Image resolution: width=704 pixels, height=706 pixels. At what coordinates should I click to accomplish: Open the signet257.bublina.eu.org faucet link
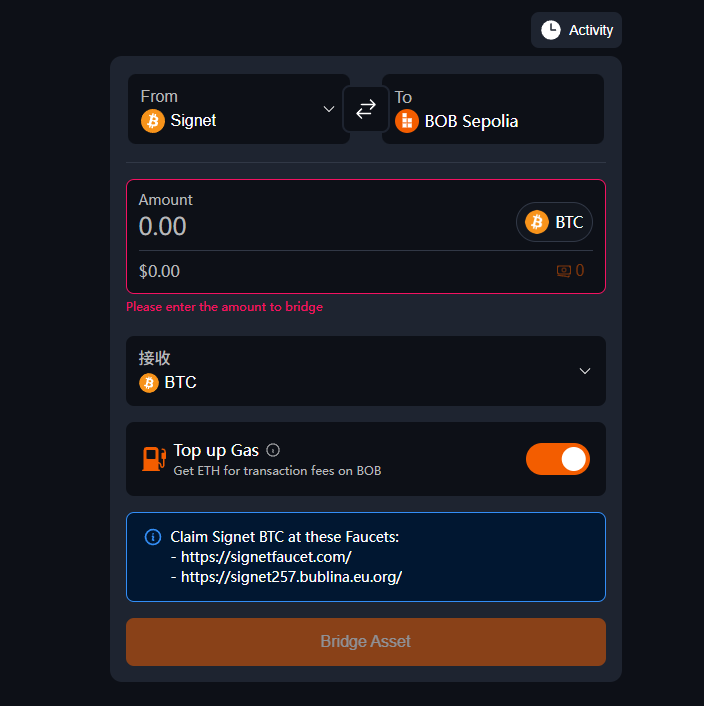tap(291, 577)
